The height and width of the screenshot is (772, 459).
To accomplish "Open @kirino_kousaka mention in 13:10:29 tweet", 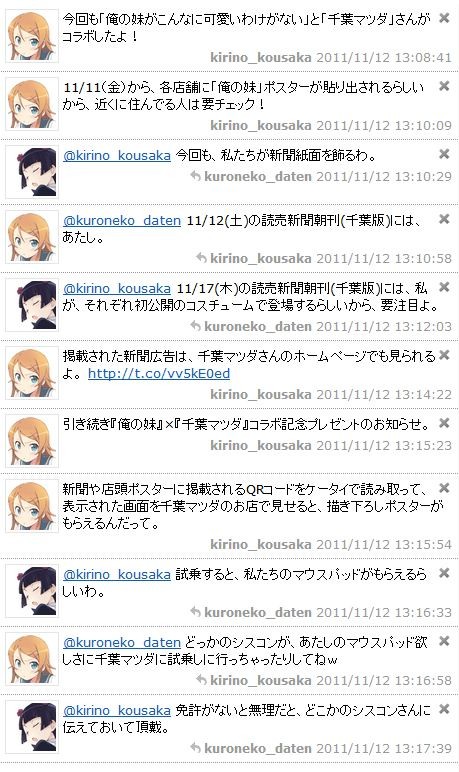I will [117, 156].
